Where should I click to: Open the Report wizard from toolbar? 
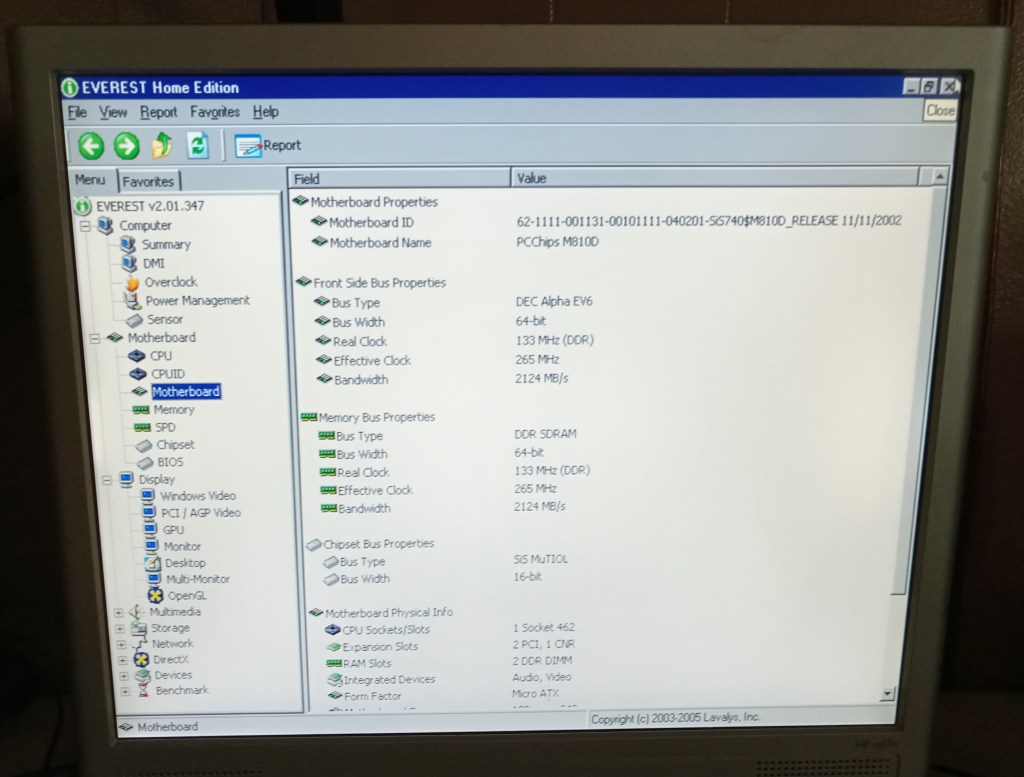point(267,146)
